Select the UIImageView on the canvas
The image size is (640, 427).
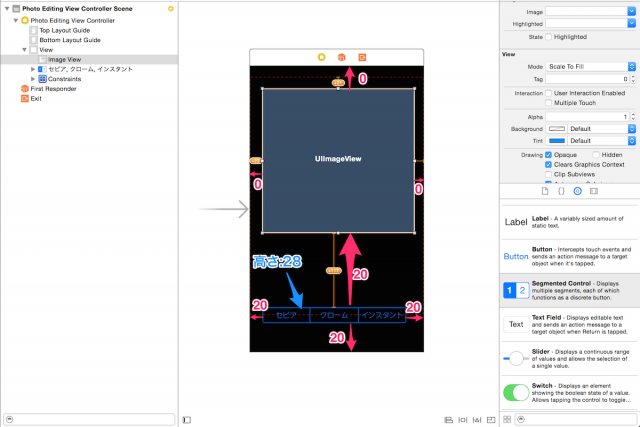pos(338,161)
